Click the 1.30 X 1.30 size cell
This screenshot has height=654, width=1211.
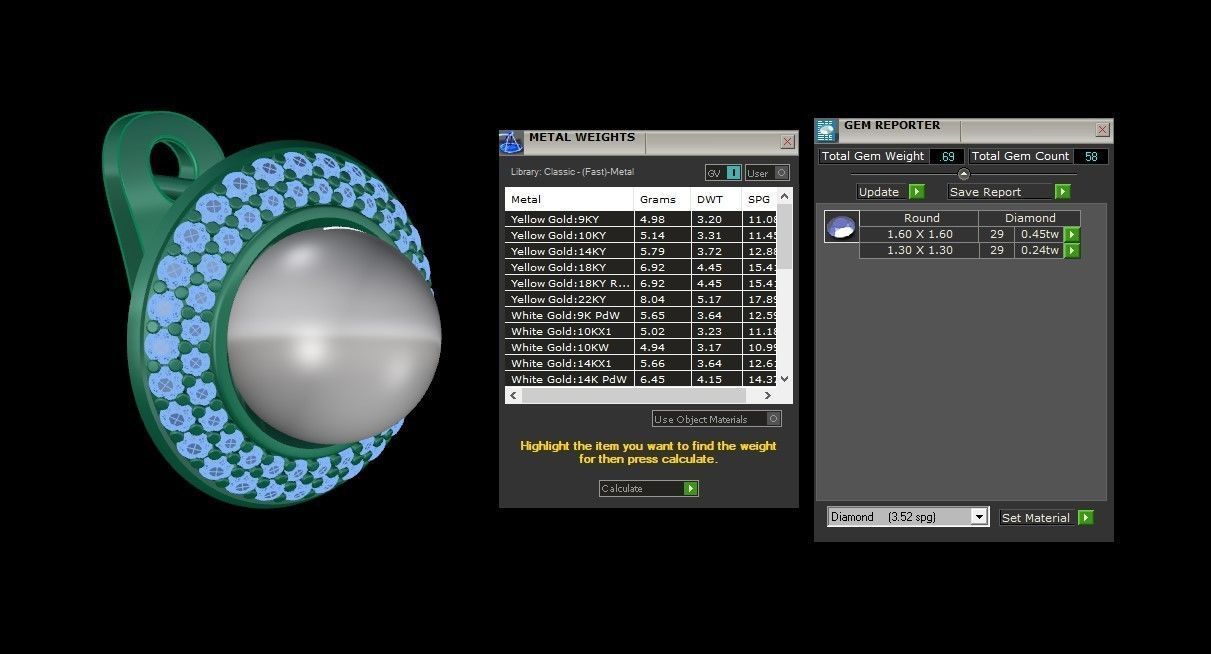tap(919, 250)
